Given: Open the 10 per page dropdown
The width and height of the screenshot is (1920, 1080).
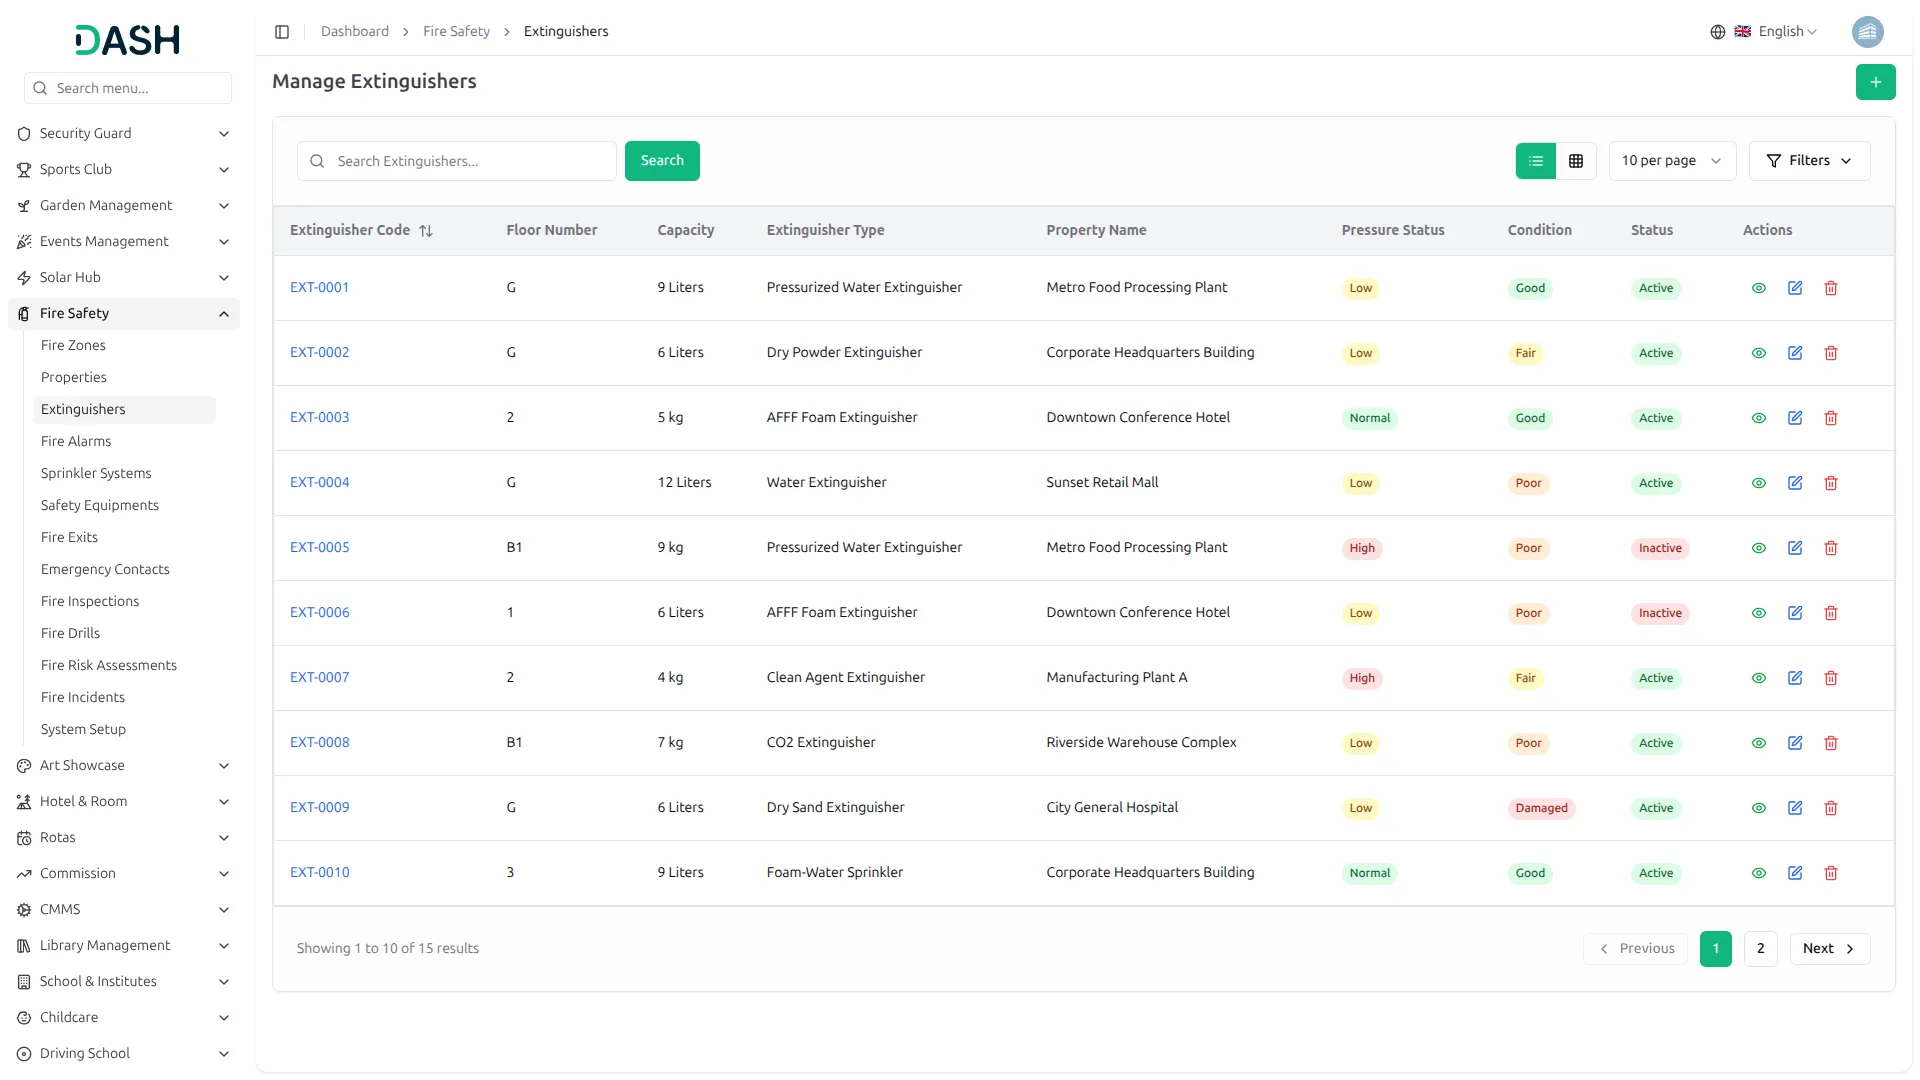Looking at the screenshot, I should (x=1671, y=161).
